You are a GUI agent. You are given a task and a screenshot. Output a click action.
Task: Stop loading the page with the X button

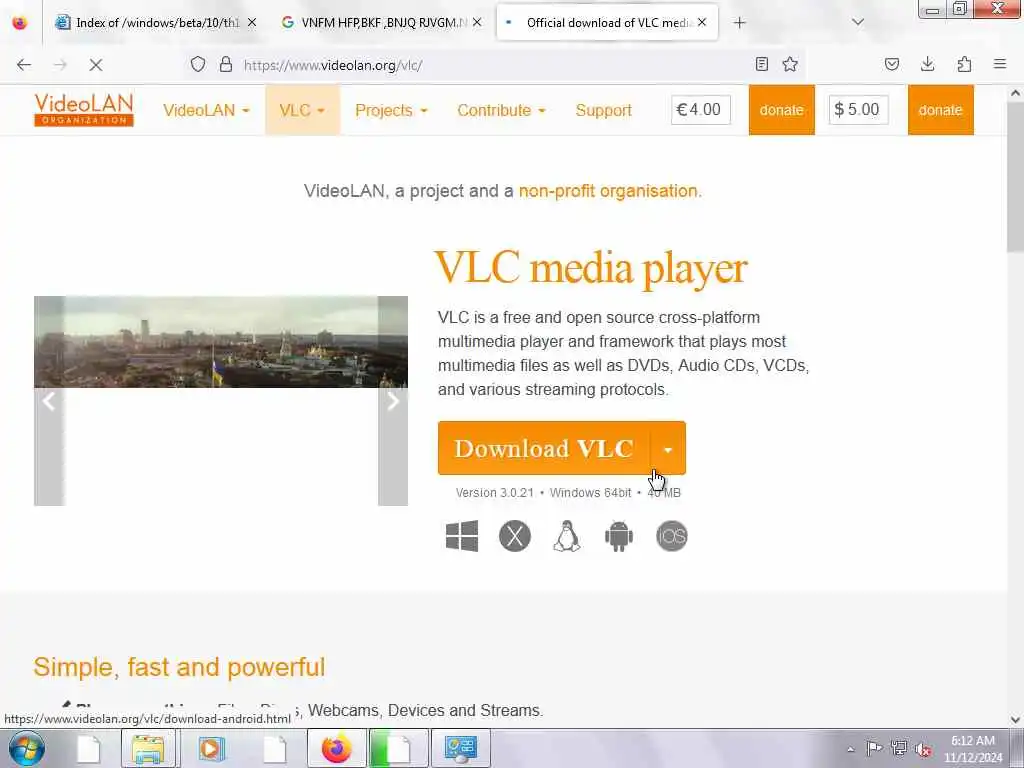[x=95, y=65]
